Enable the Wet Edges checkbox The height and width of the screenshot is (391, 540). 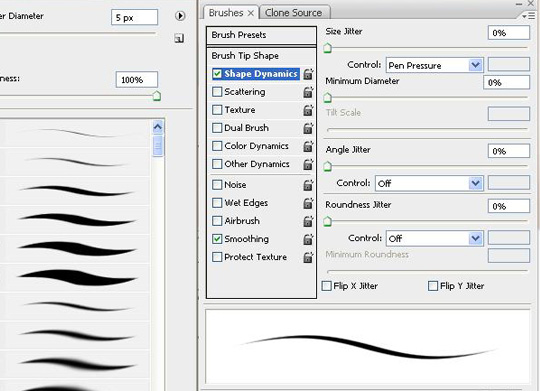217,203
